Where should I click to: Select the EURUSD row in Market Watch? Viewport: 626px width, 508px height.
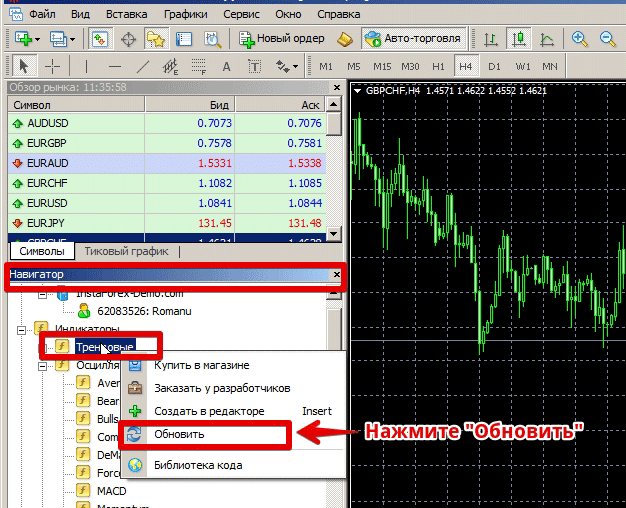(48, 203)
